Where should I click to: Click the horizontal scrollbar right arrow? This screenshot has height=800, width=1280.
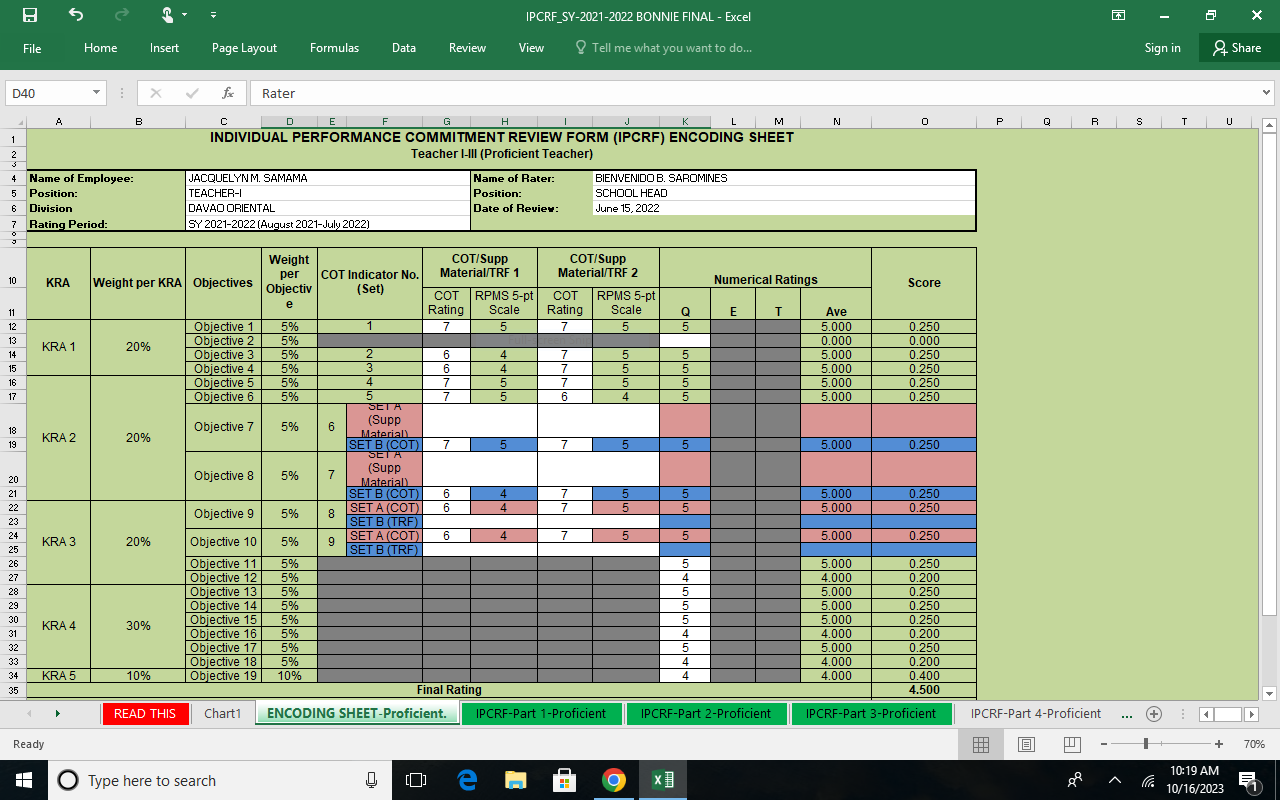point(1251,714)
